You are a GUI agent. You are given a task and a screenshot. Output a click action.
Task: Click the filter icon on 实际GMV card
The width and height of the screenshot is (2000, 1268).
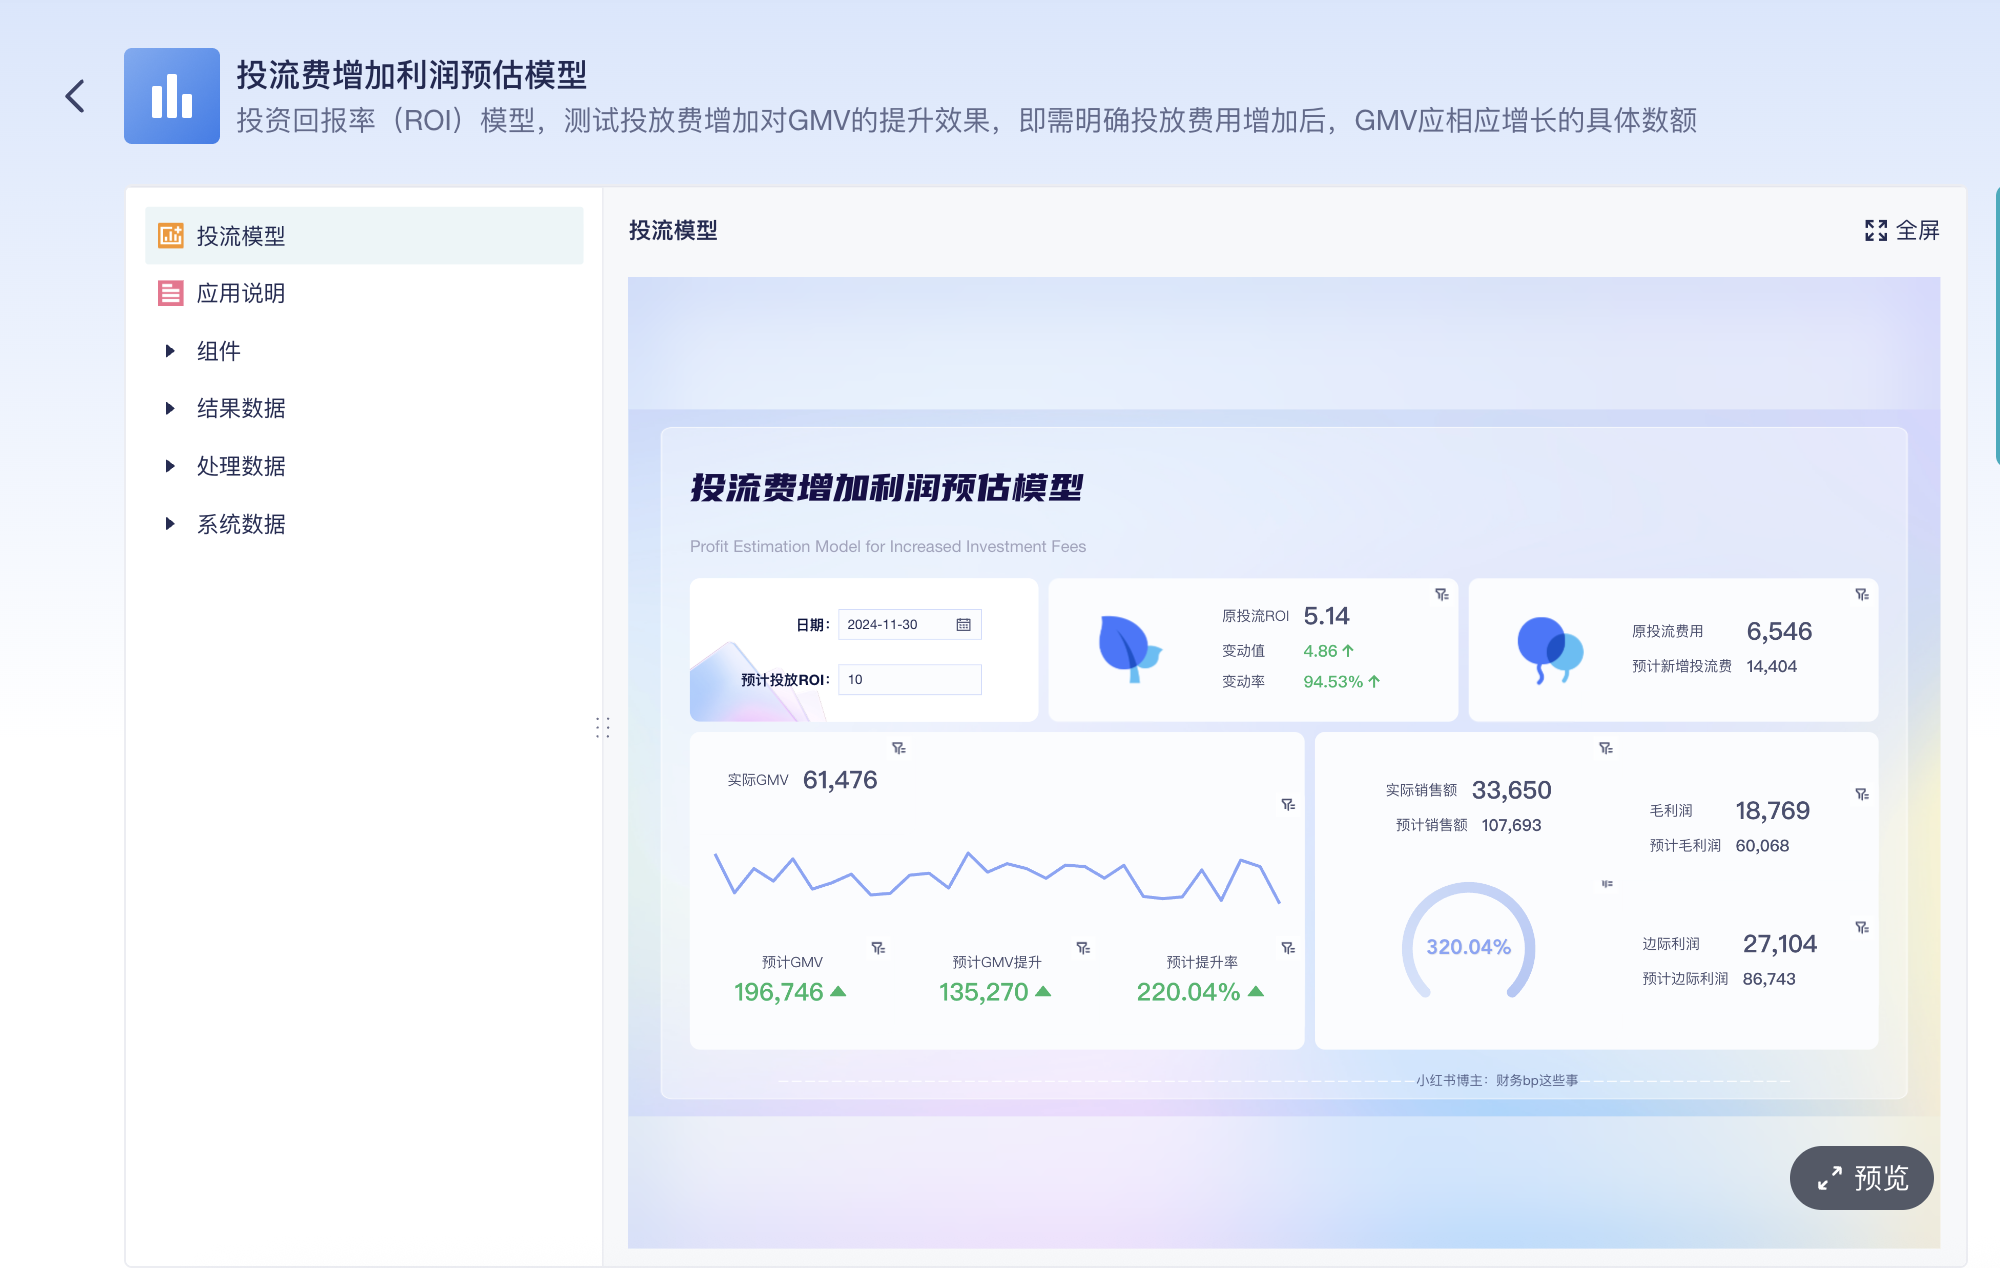(x=899, y=750)
